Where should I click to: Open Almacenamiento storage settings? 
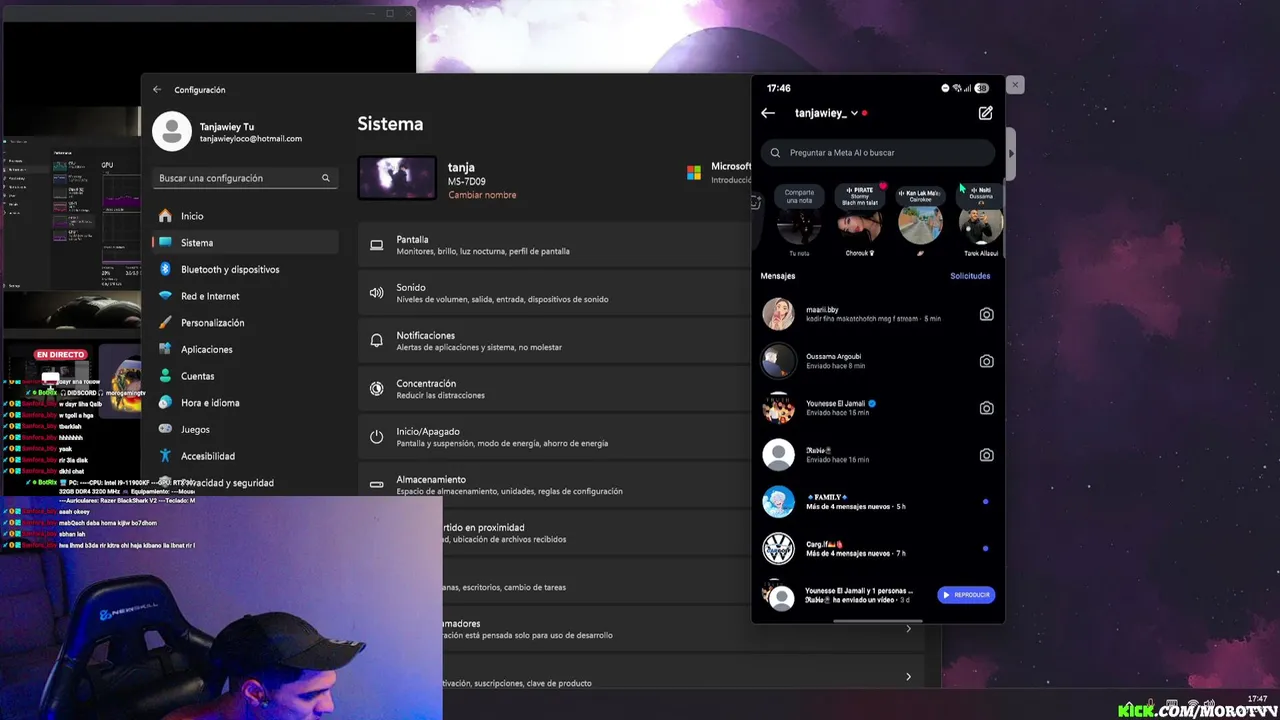tap(555, 485)
